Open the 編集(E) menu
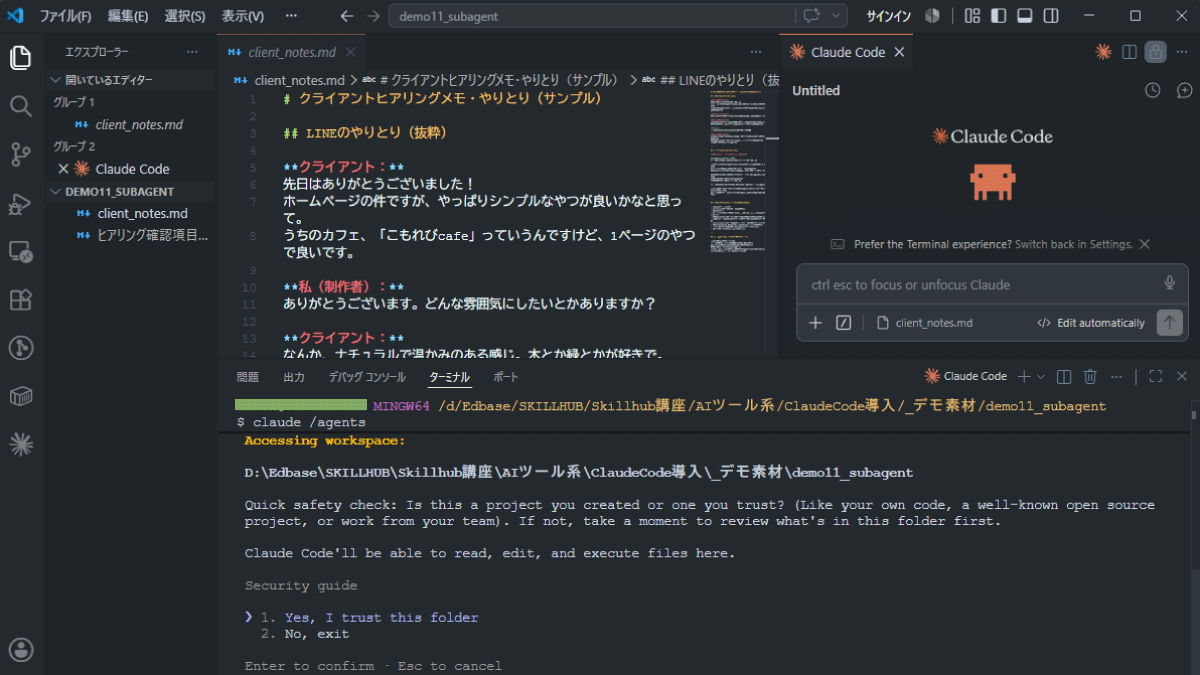 (x=127, y=16)
